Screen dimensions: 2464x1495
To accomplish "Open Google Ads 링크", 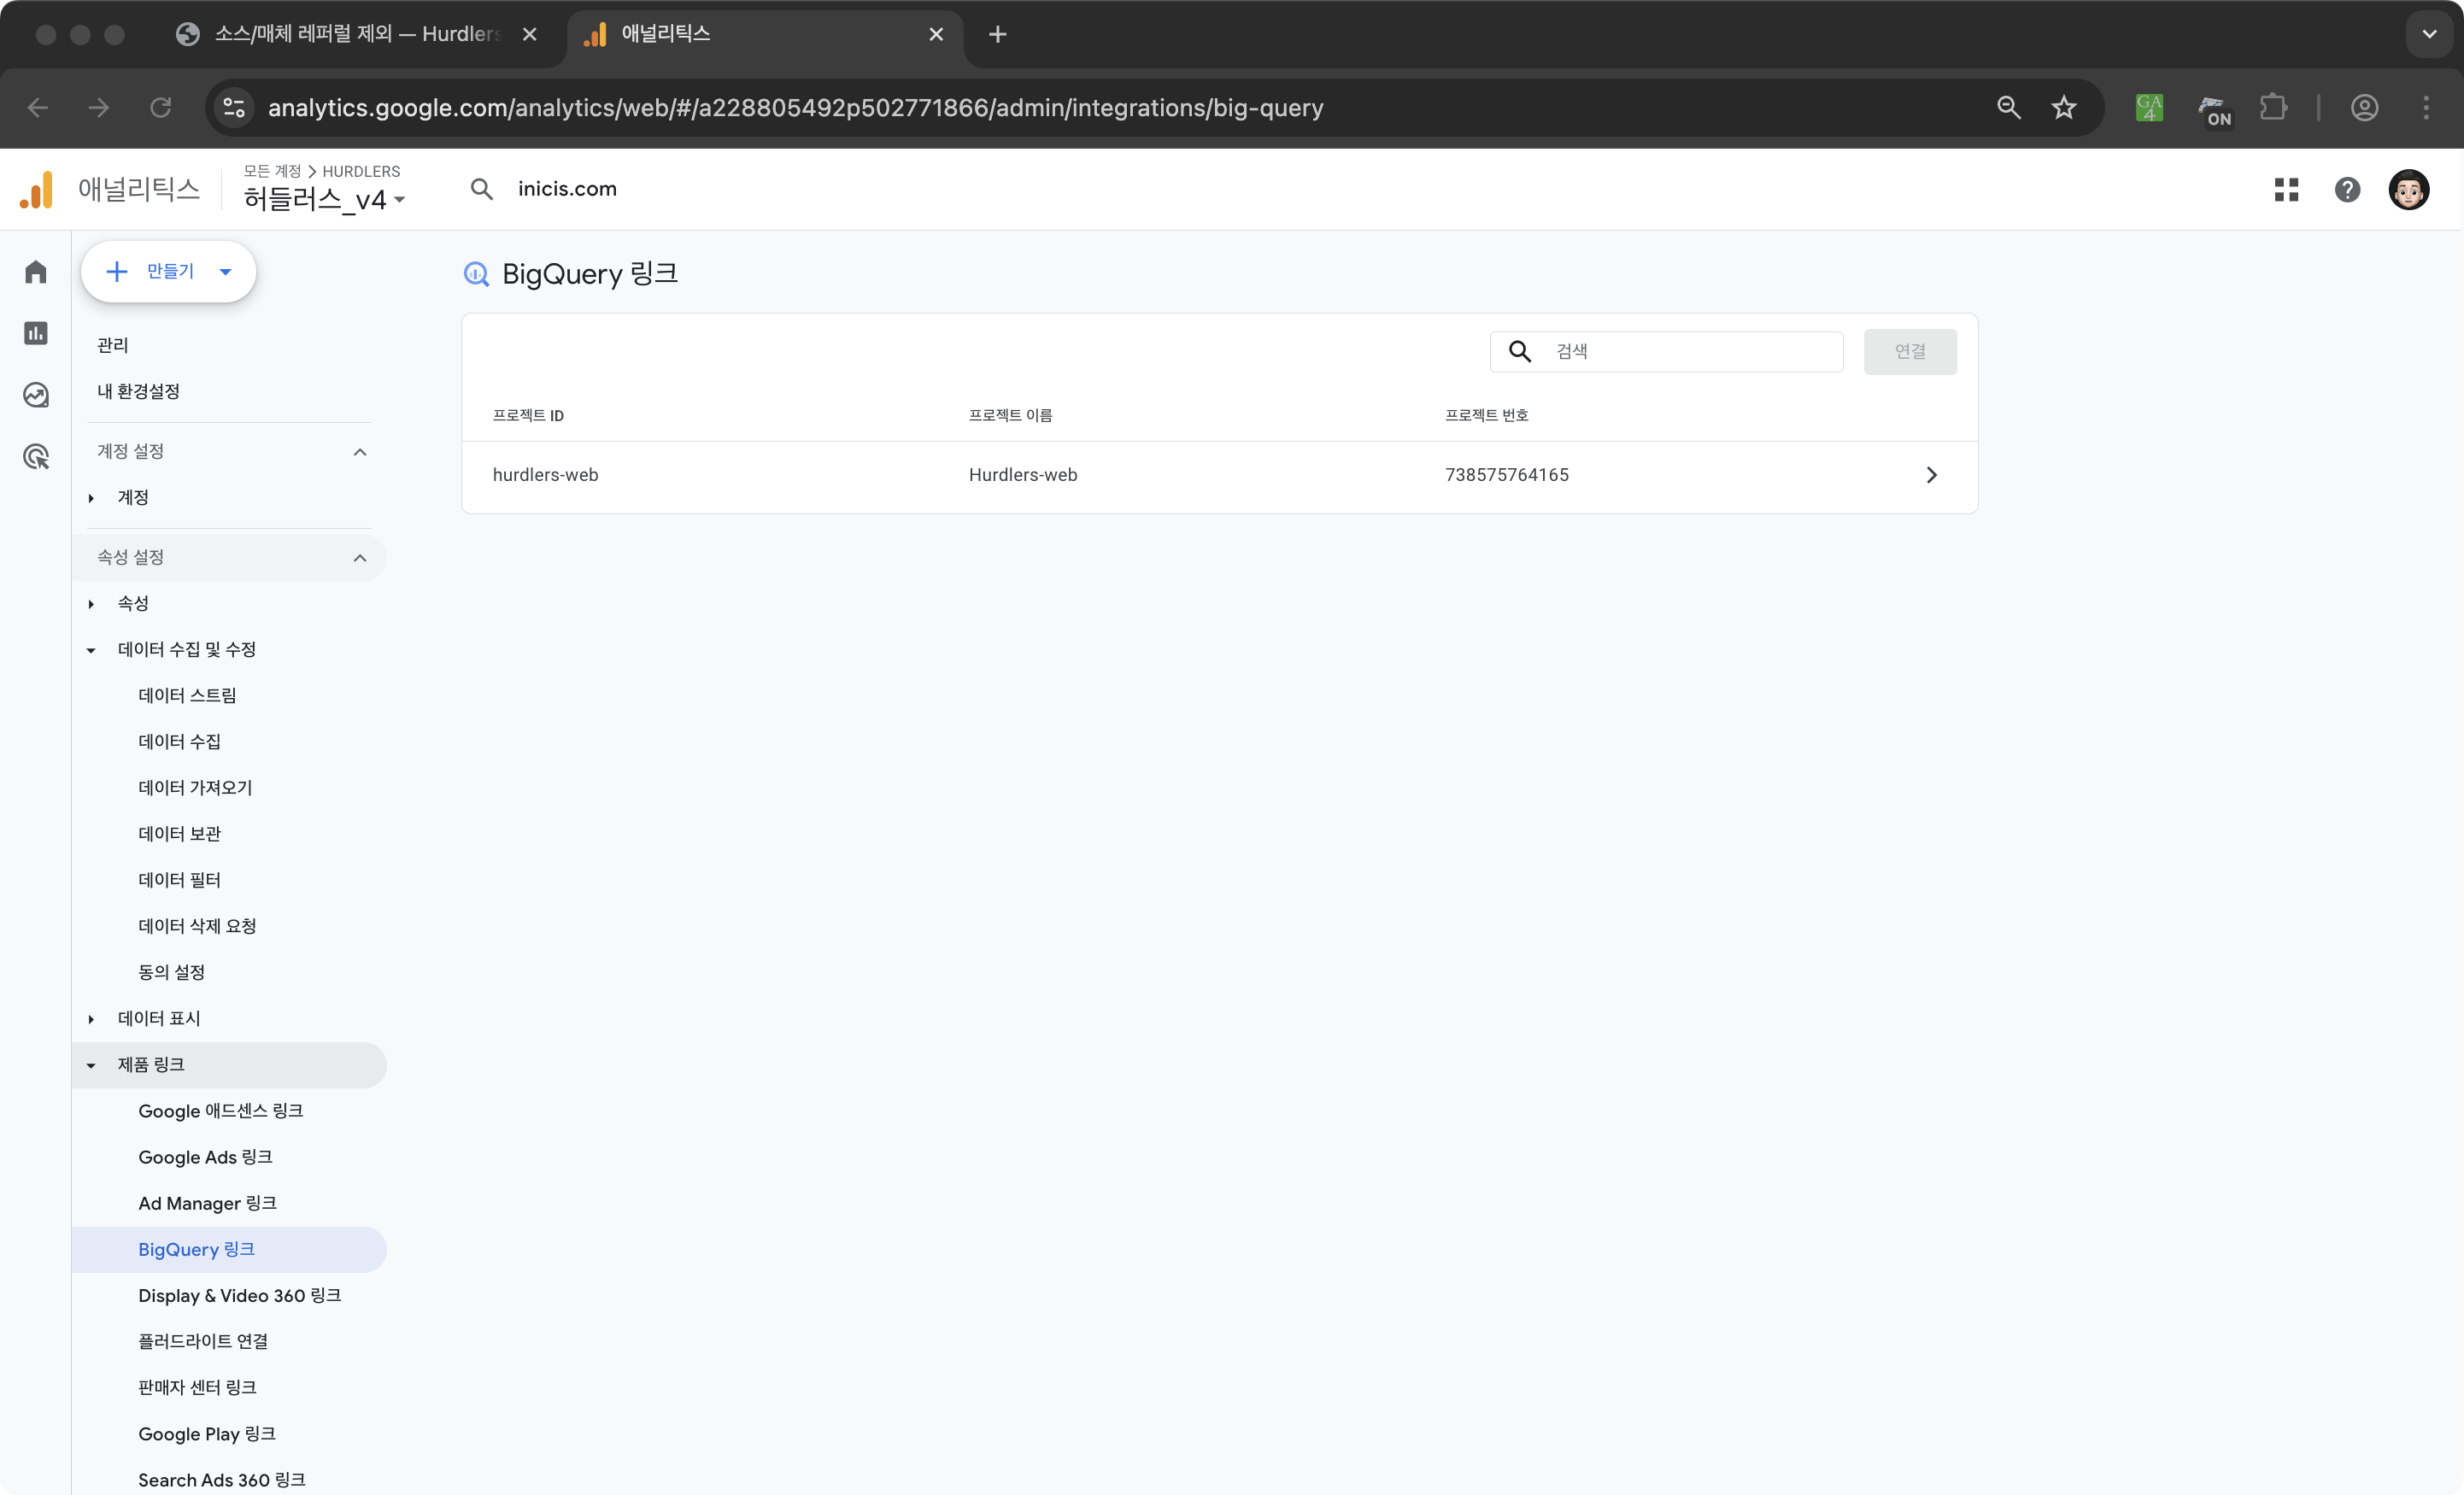I will (205, 1157).
